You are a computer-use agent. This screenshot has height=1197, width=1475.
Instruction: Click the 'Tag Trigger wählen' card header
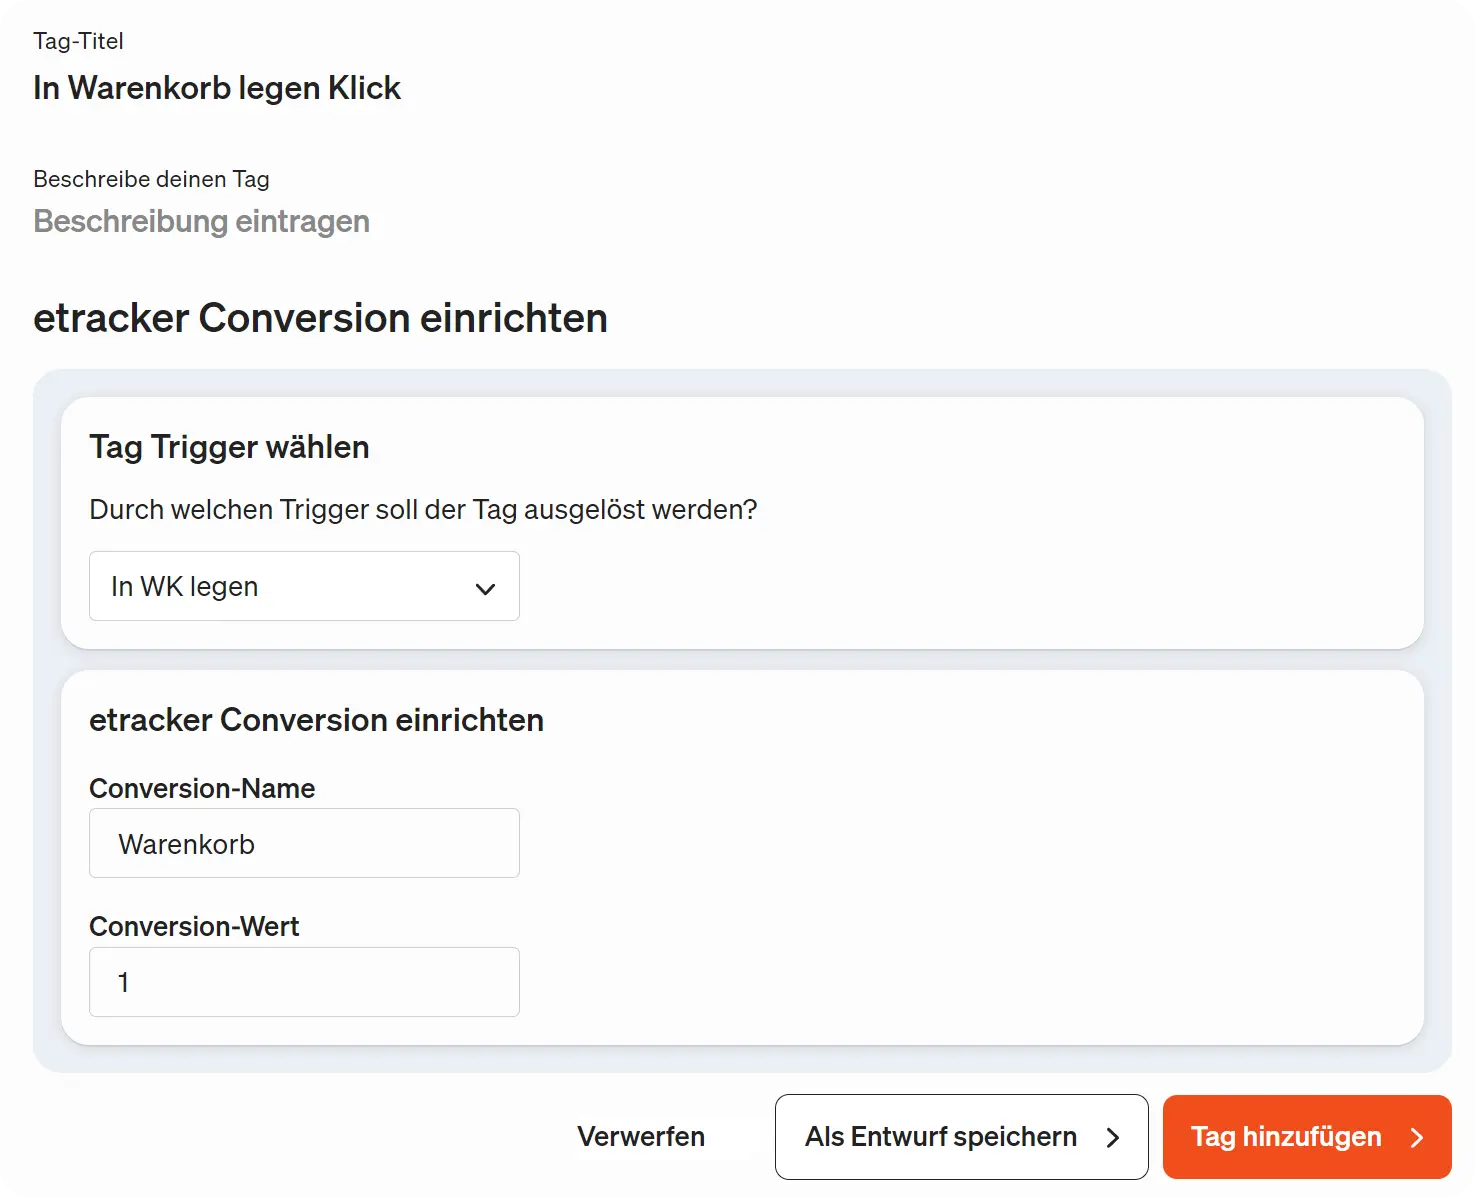click(229, 447)
